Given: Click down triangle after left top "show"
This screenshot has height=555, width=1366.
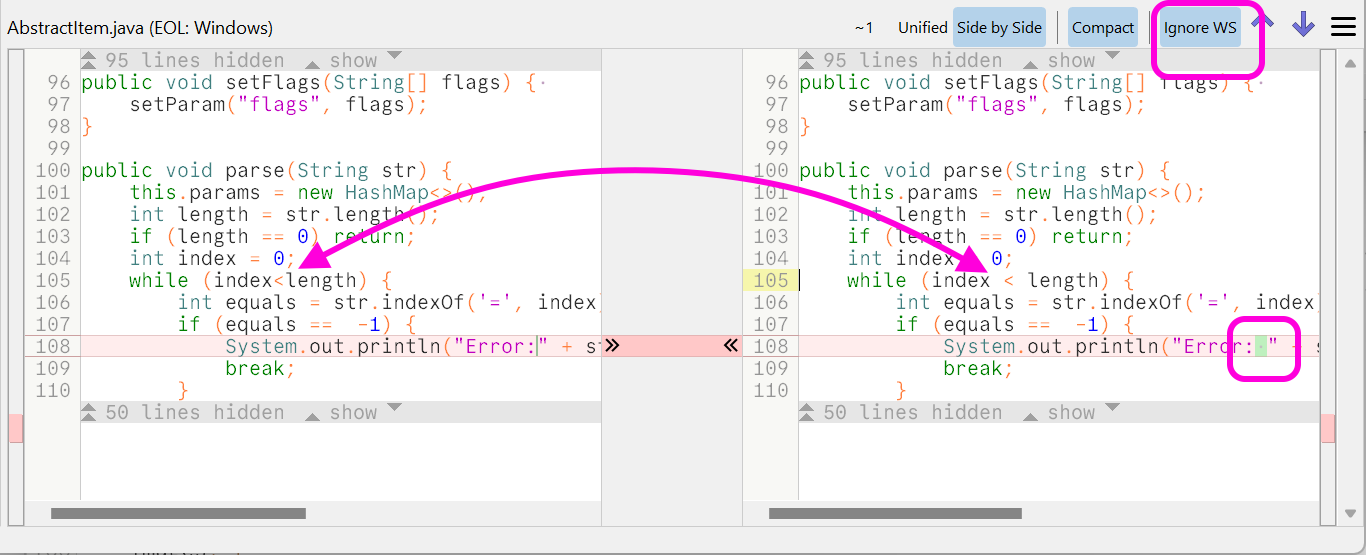Looking at the screenshot, I should pyautogui.click(x=394, y=56).
